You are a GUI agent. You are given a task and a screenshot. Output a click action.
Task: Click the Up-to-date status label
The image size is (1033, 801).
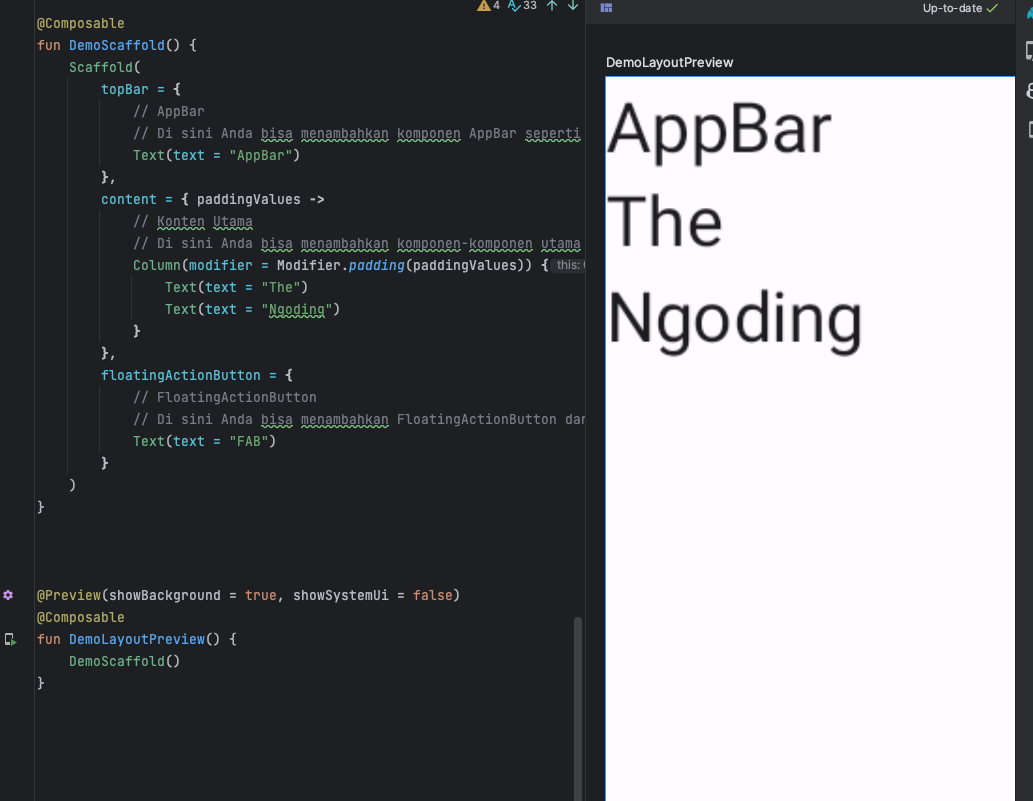(x=952, y=8)
